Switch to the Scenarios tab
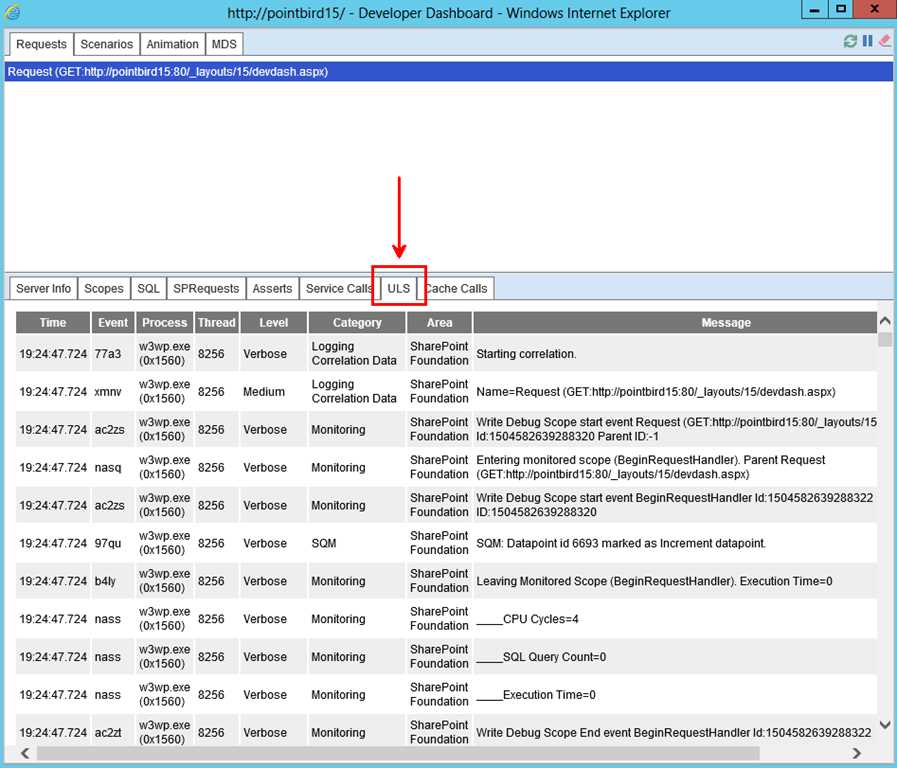897x768 pixels. click(106, 44)
